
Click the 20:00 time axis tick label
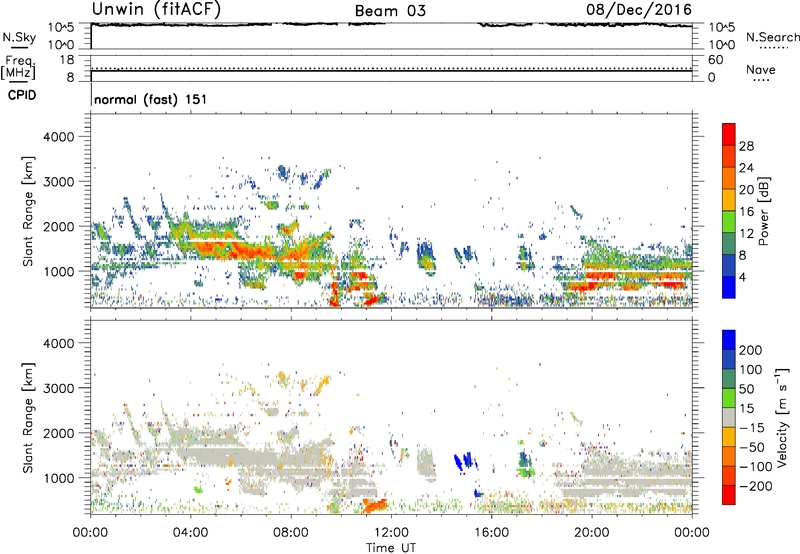591,533
